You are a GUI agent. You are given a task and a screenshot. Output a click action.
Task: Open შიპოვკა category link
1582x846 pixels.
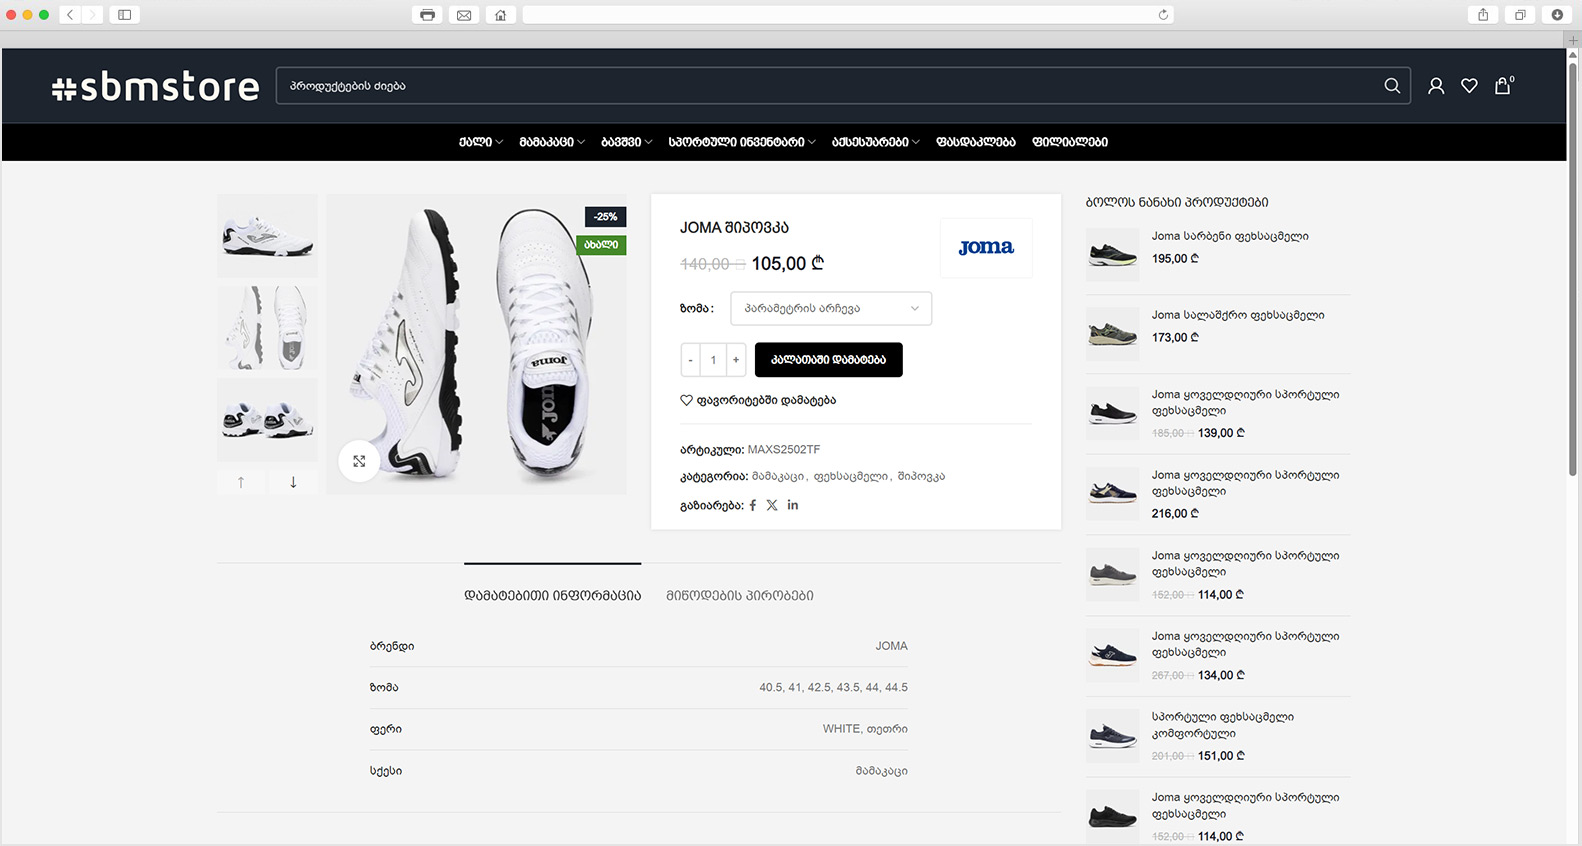[x=921, y=477]
